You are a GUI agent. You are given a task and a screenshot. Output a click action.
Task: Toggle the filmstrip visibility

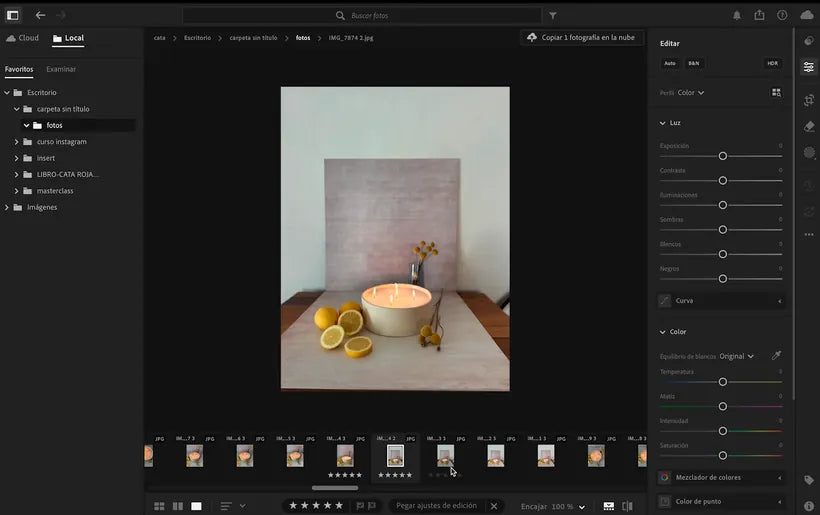[609, 506]
